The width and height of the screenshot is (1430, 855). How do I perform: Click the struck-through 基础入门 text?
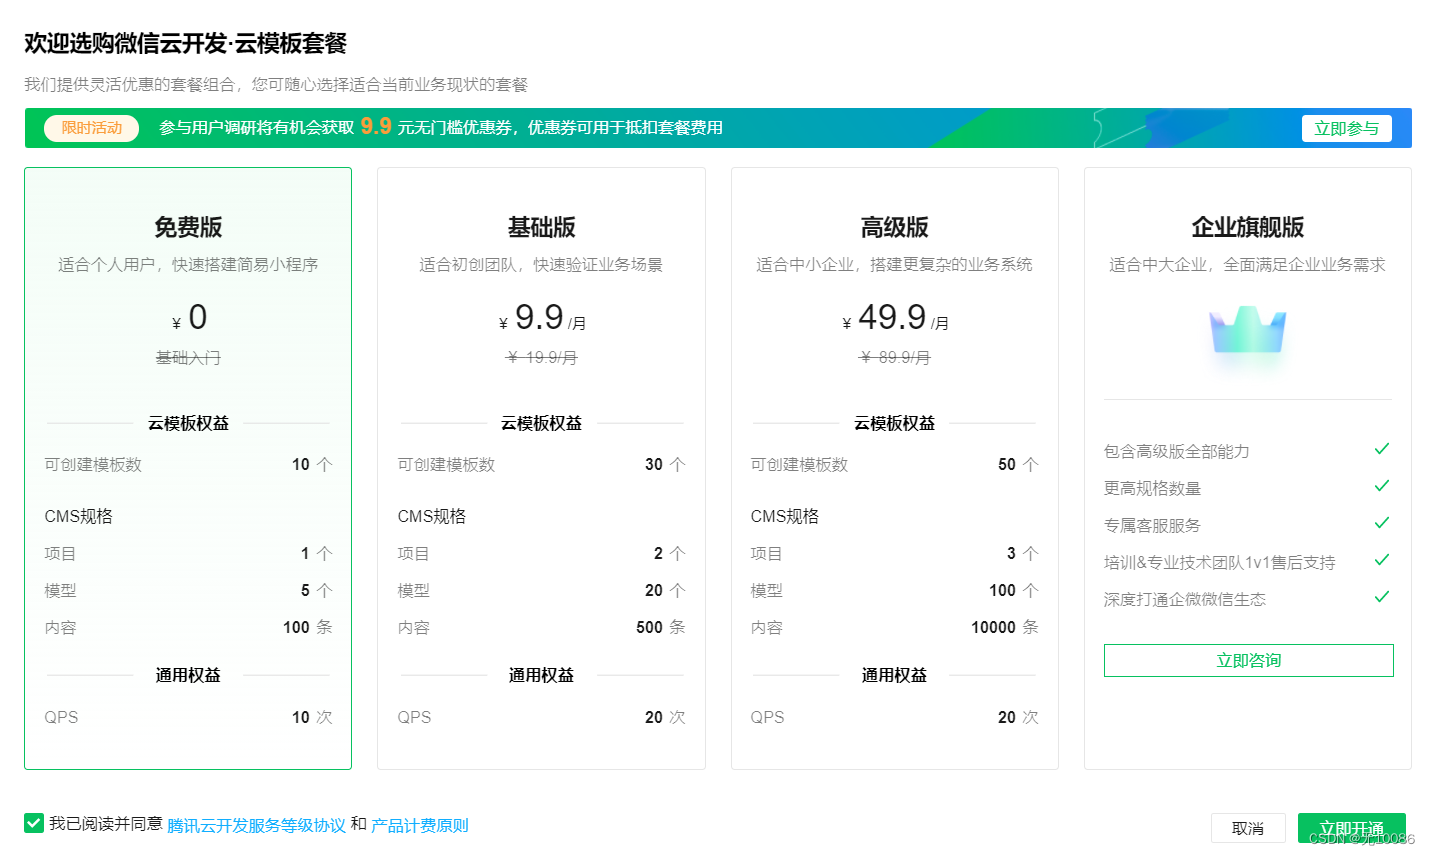[x=188, y=357]
